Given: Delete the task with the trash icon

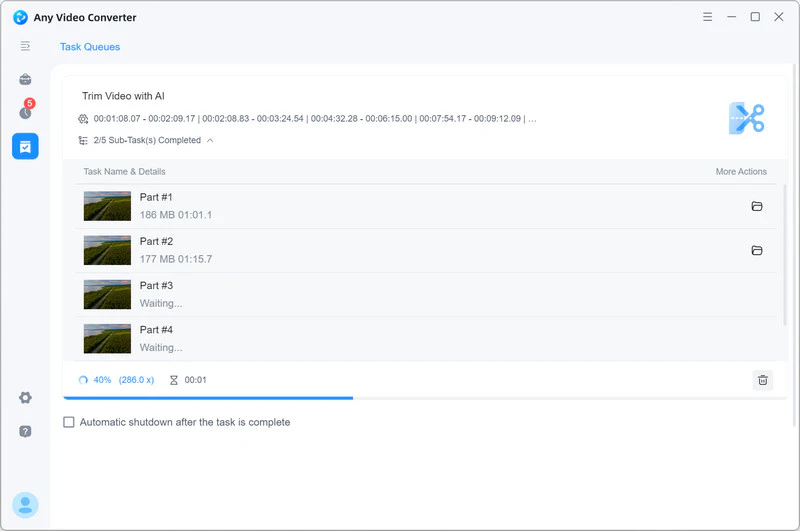Looking at the screenshot, I should 763,380.
